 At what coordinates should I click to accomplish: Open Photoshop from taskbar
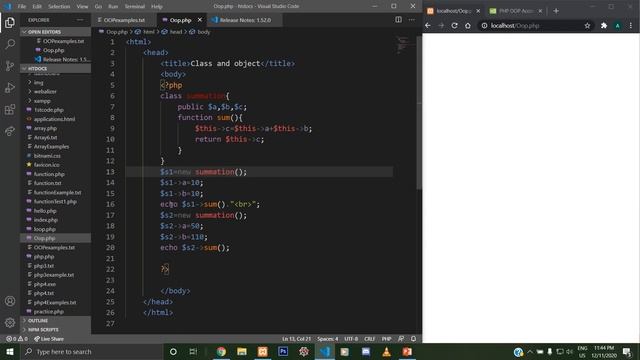click(x=283, y=351)
